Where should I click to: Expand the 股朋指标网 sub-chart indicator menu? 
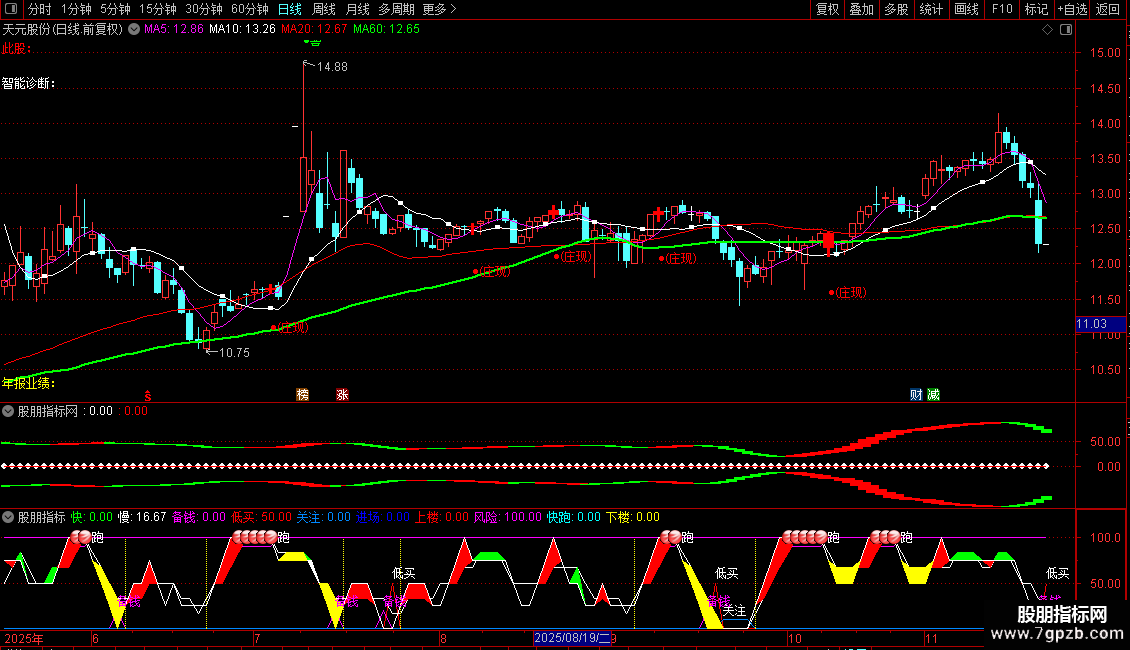tap(8, 411)
